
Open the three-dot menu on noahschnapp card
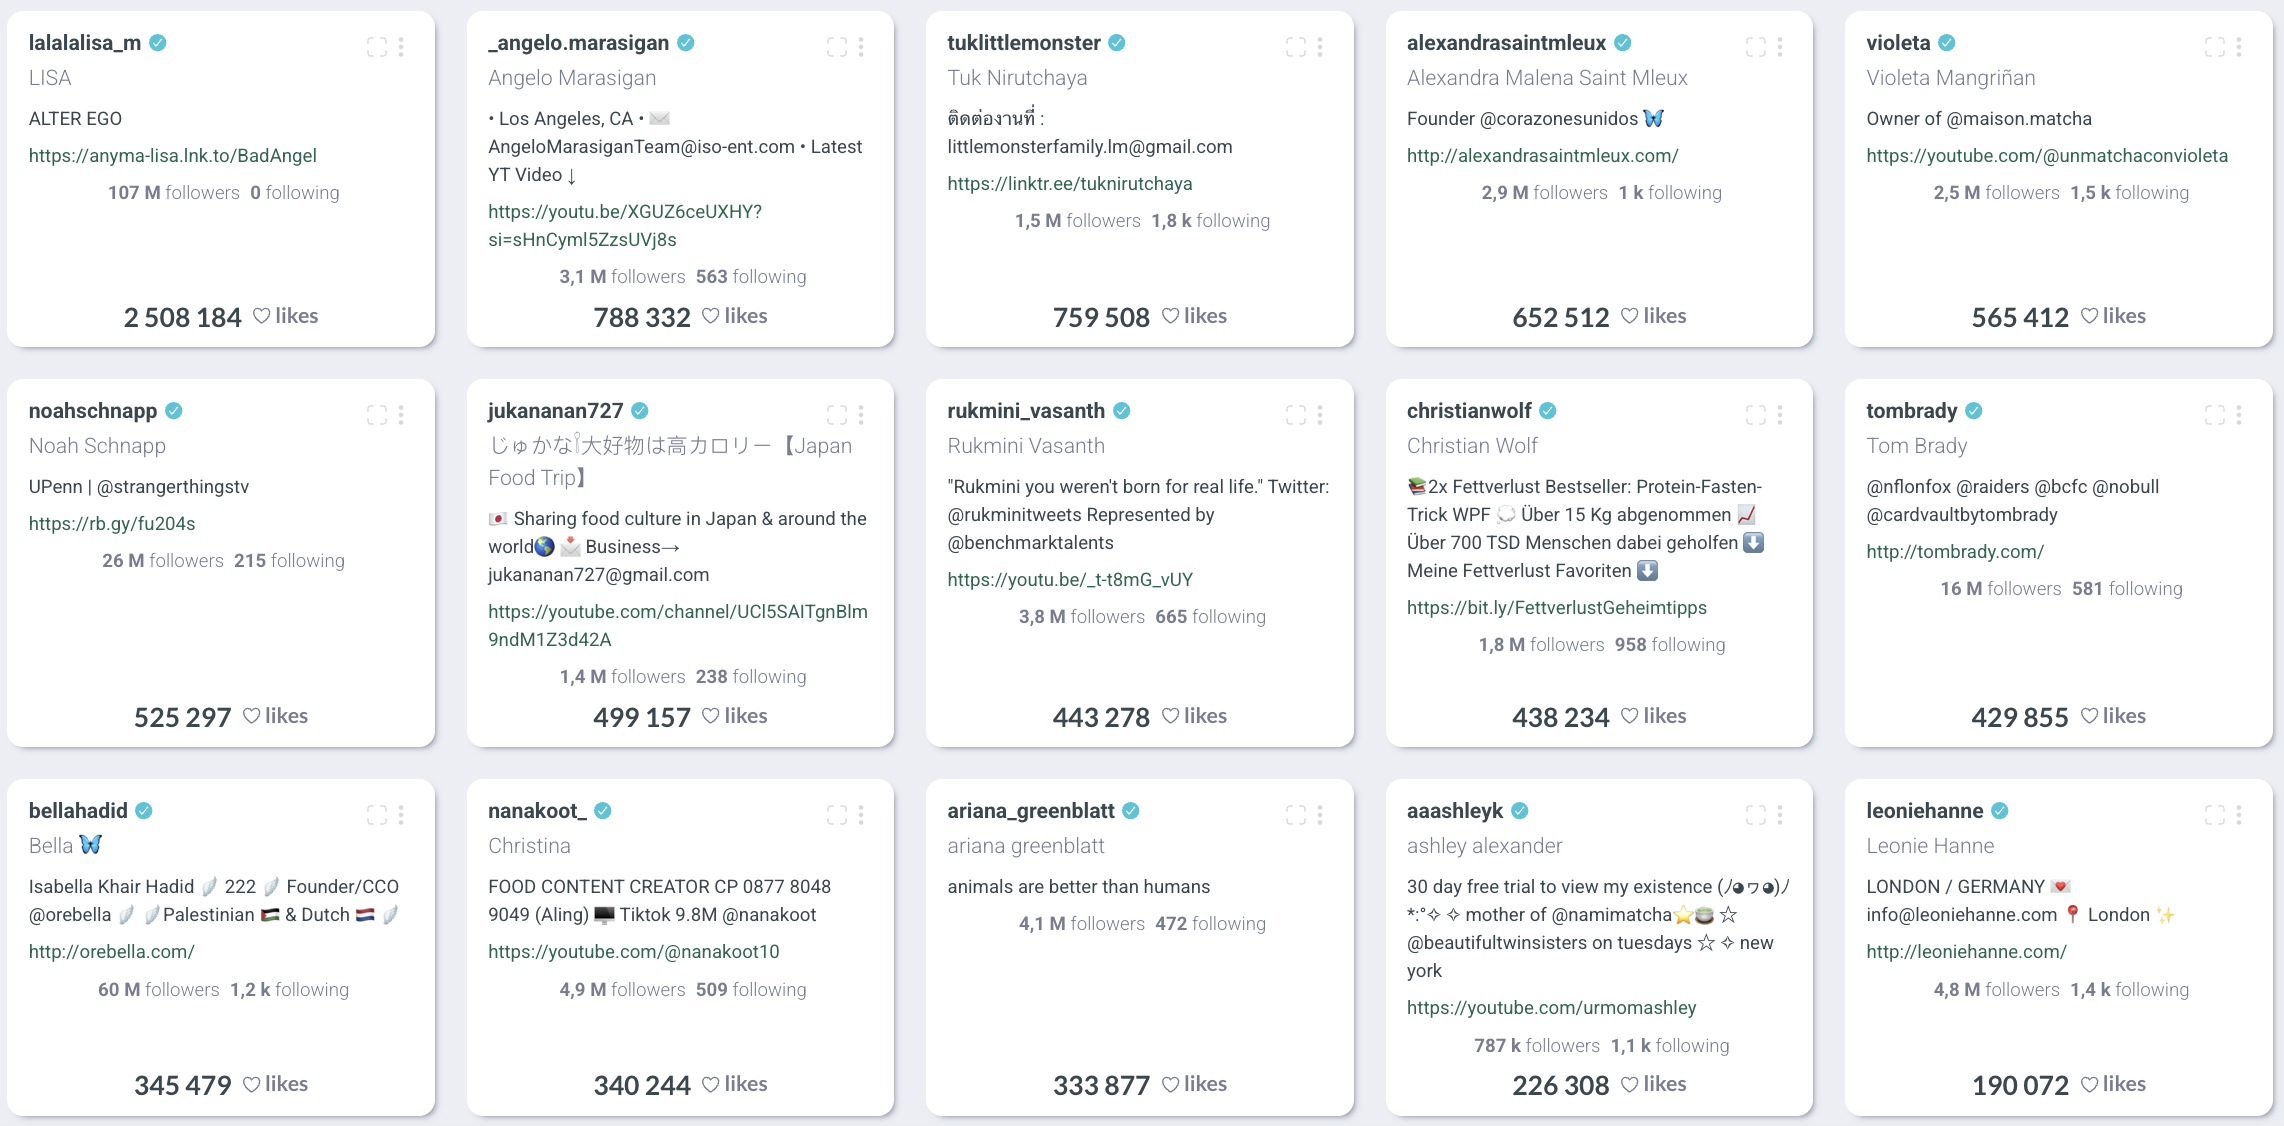(401, 414)
